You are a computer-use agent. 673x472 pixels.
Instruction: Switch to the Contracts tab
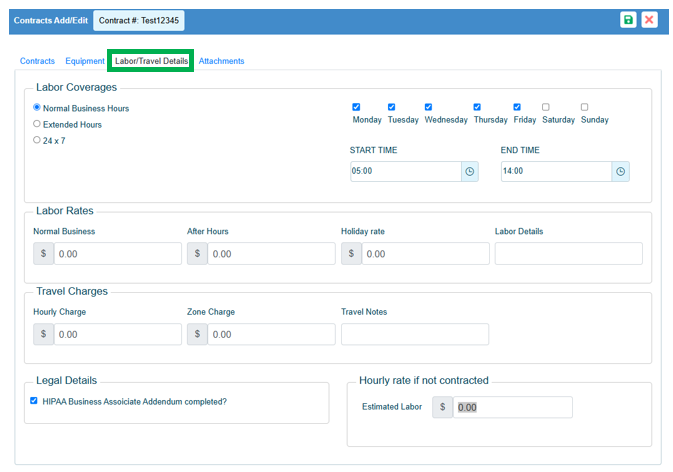(x=37, y=61)
